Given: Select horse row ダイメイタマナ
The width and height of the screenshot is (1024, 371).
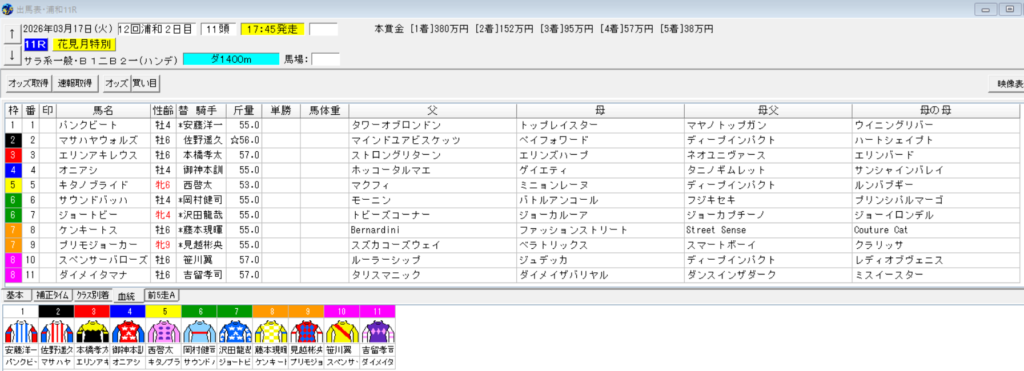Looking at the screenshot, I should [x=513, y=275].
